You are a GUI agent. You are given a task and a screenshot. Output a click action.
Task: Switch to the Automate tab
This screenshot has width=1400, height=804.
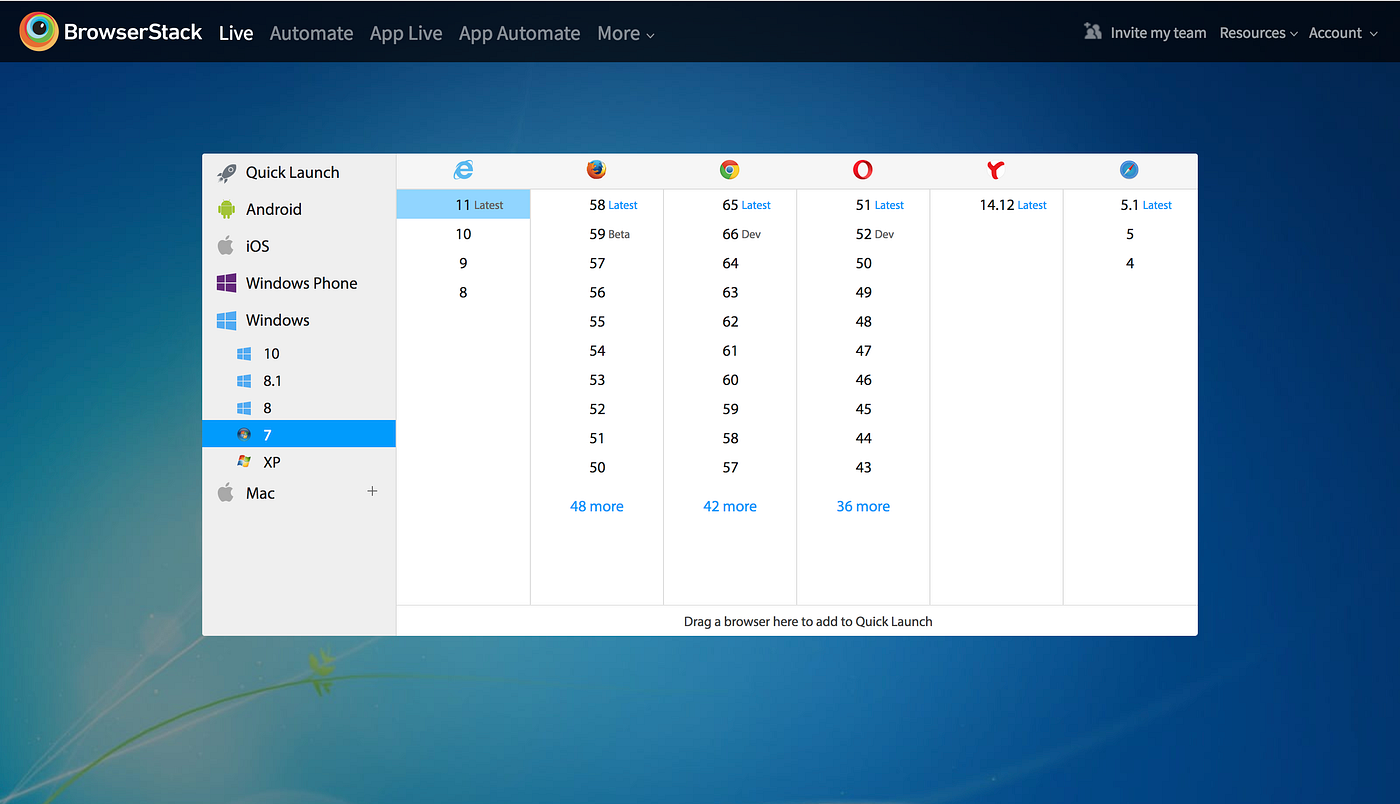coord(311,33)
